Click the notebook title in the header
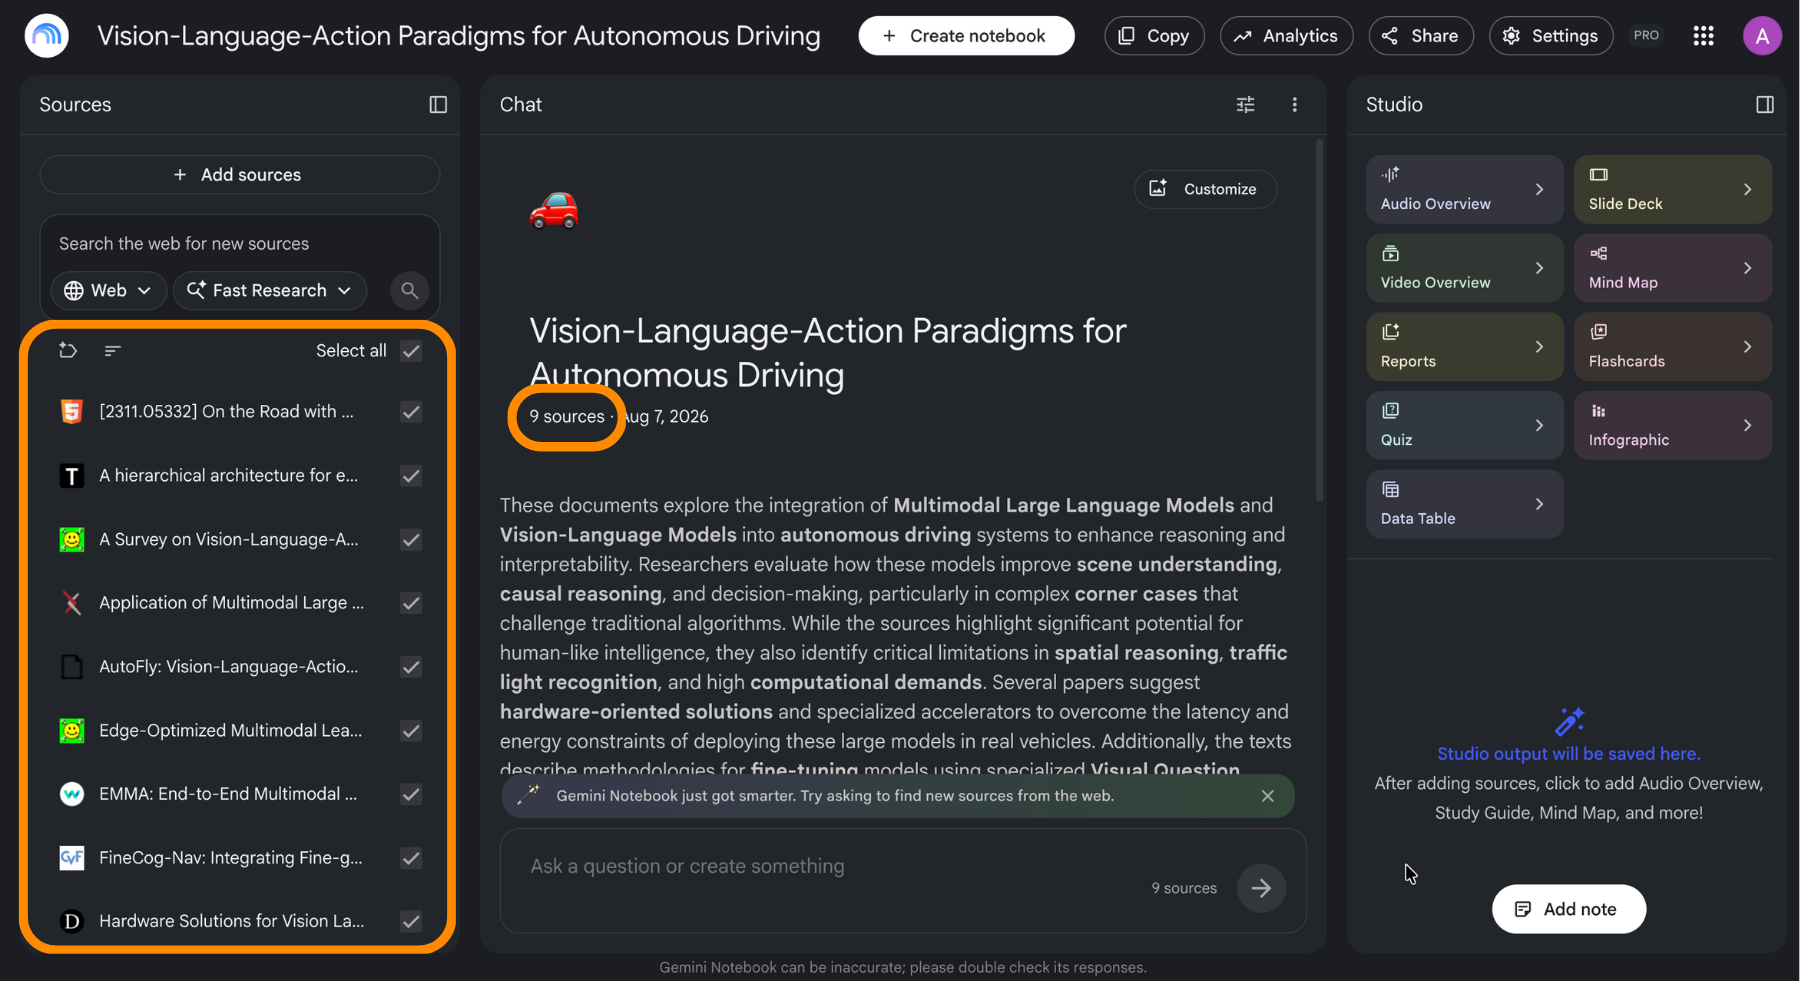This screenshot has height=981, width=1800. (459, 36)
